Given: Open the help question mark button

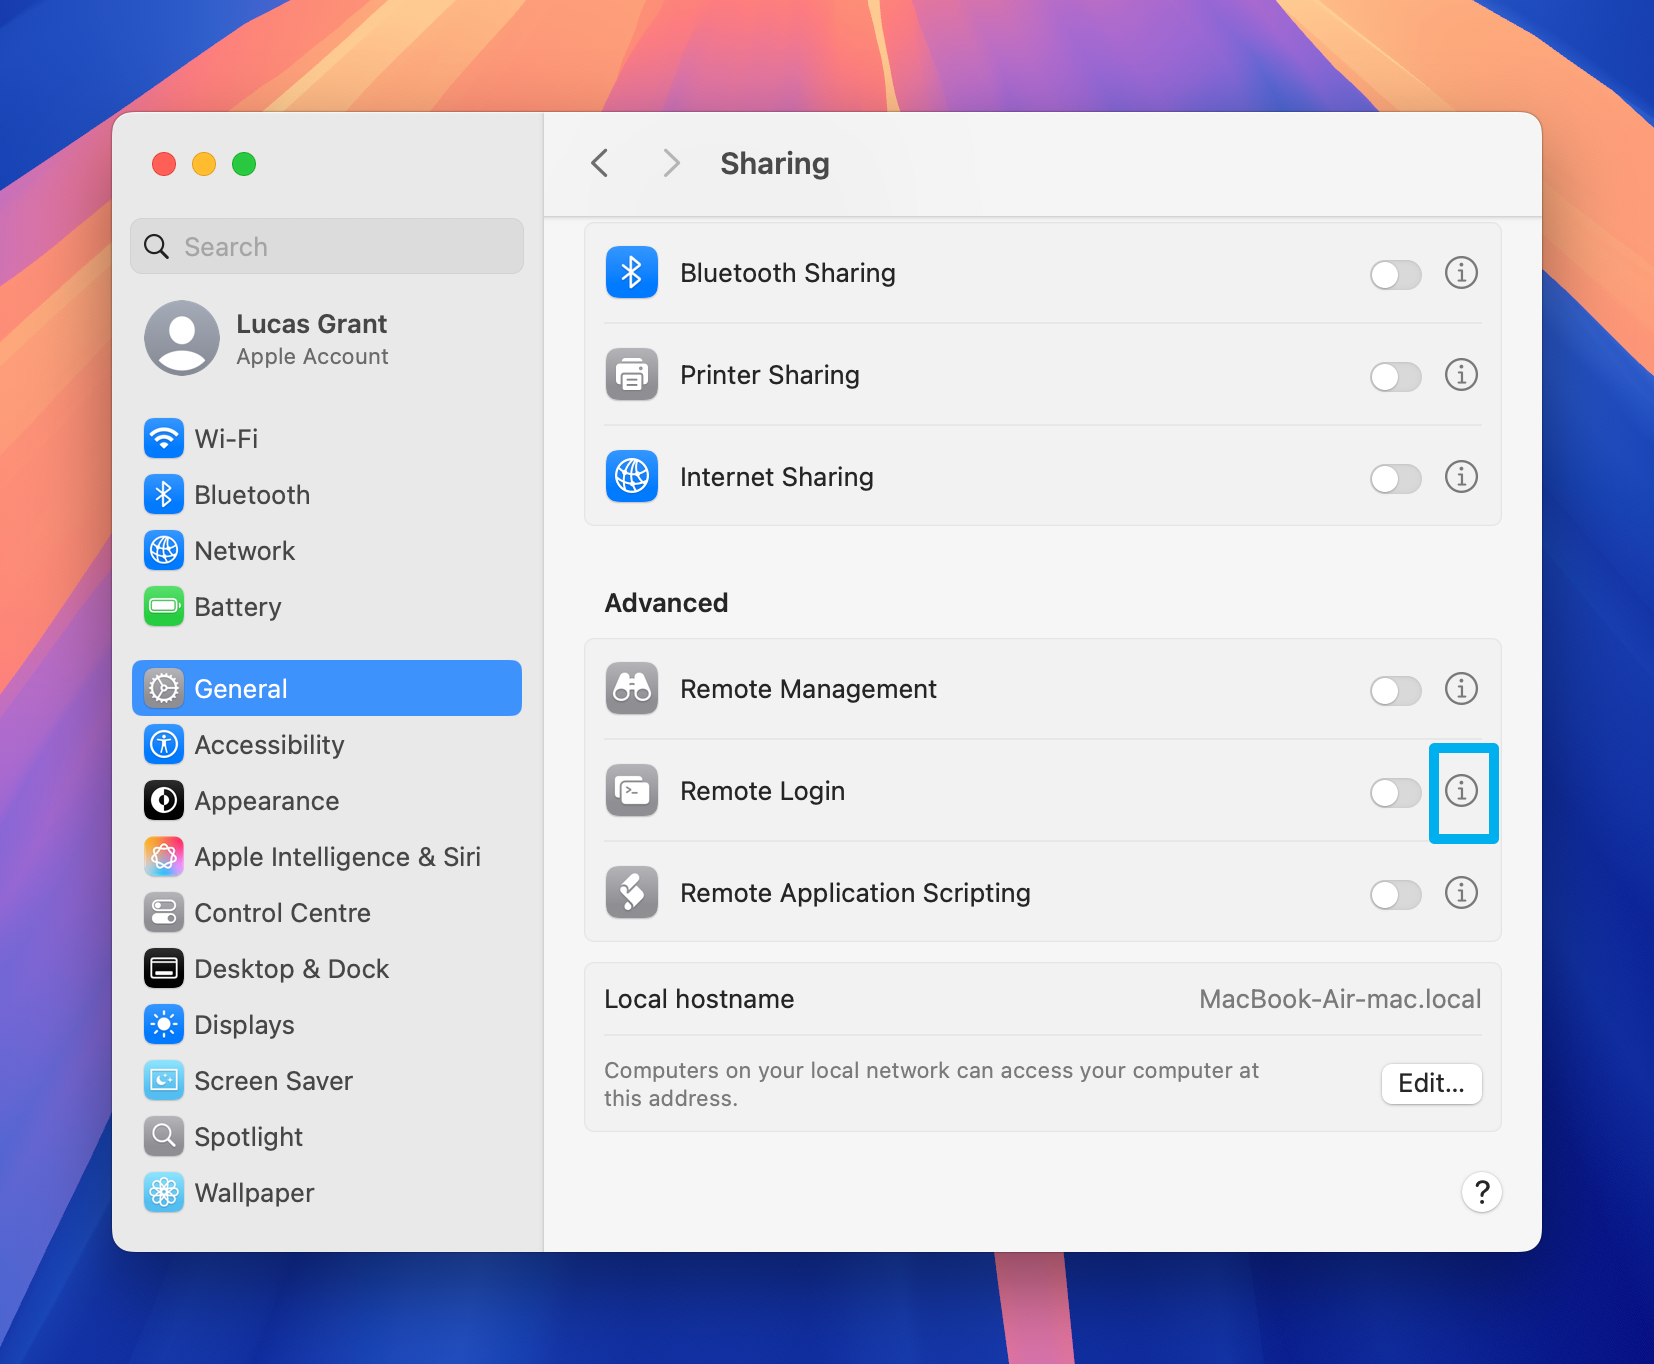Looking at the screenshot, I should point(1482,1192).
